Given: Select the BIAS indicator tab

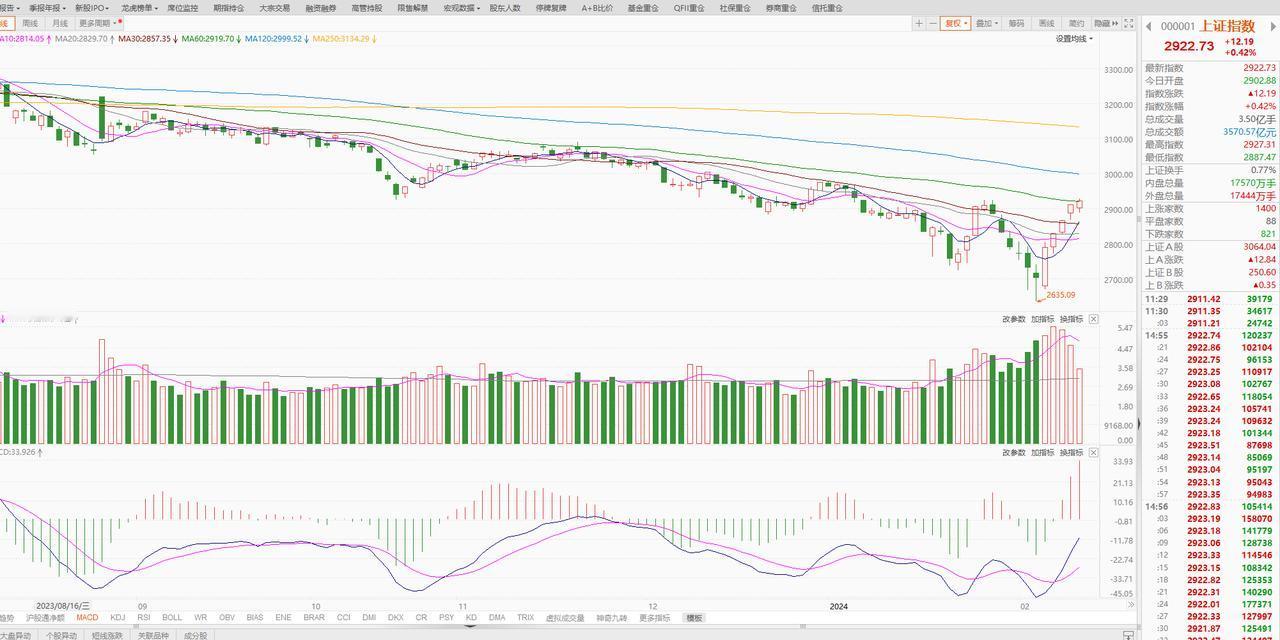Looking at the screenshot, I should point(255,618).
